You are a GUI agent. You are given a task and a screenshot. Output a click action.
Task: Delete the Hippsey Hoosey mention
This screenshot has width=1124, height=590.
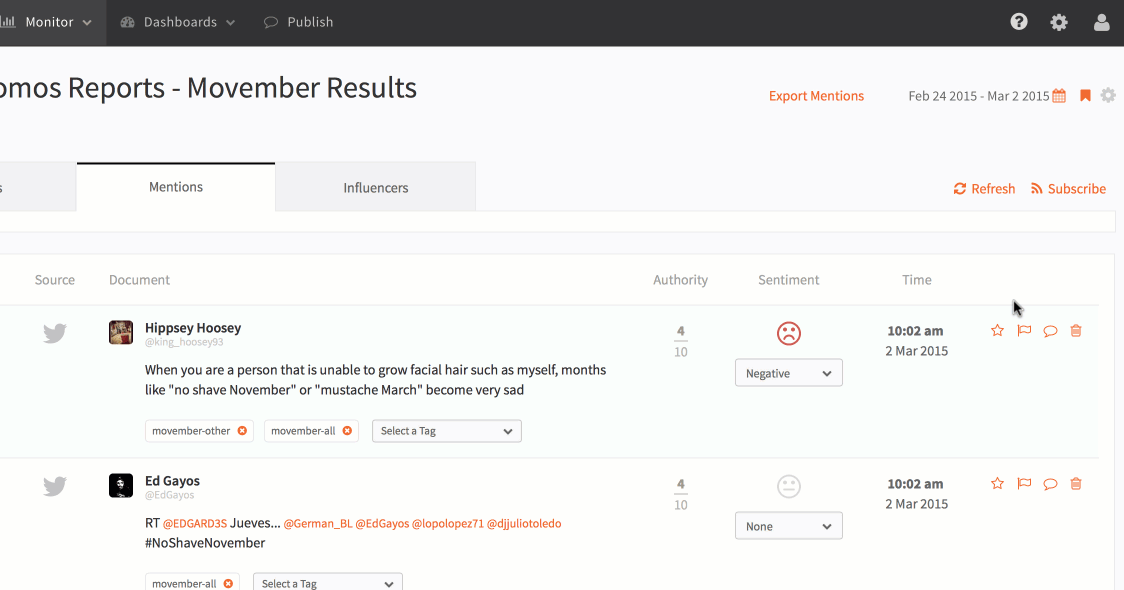tap(1076, 331)
